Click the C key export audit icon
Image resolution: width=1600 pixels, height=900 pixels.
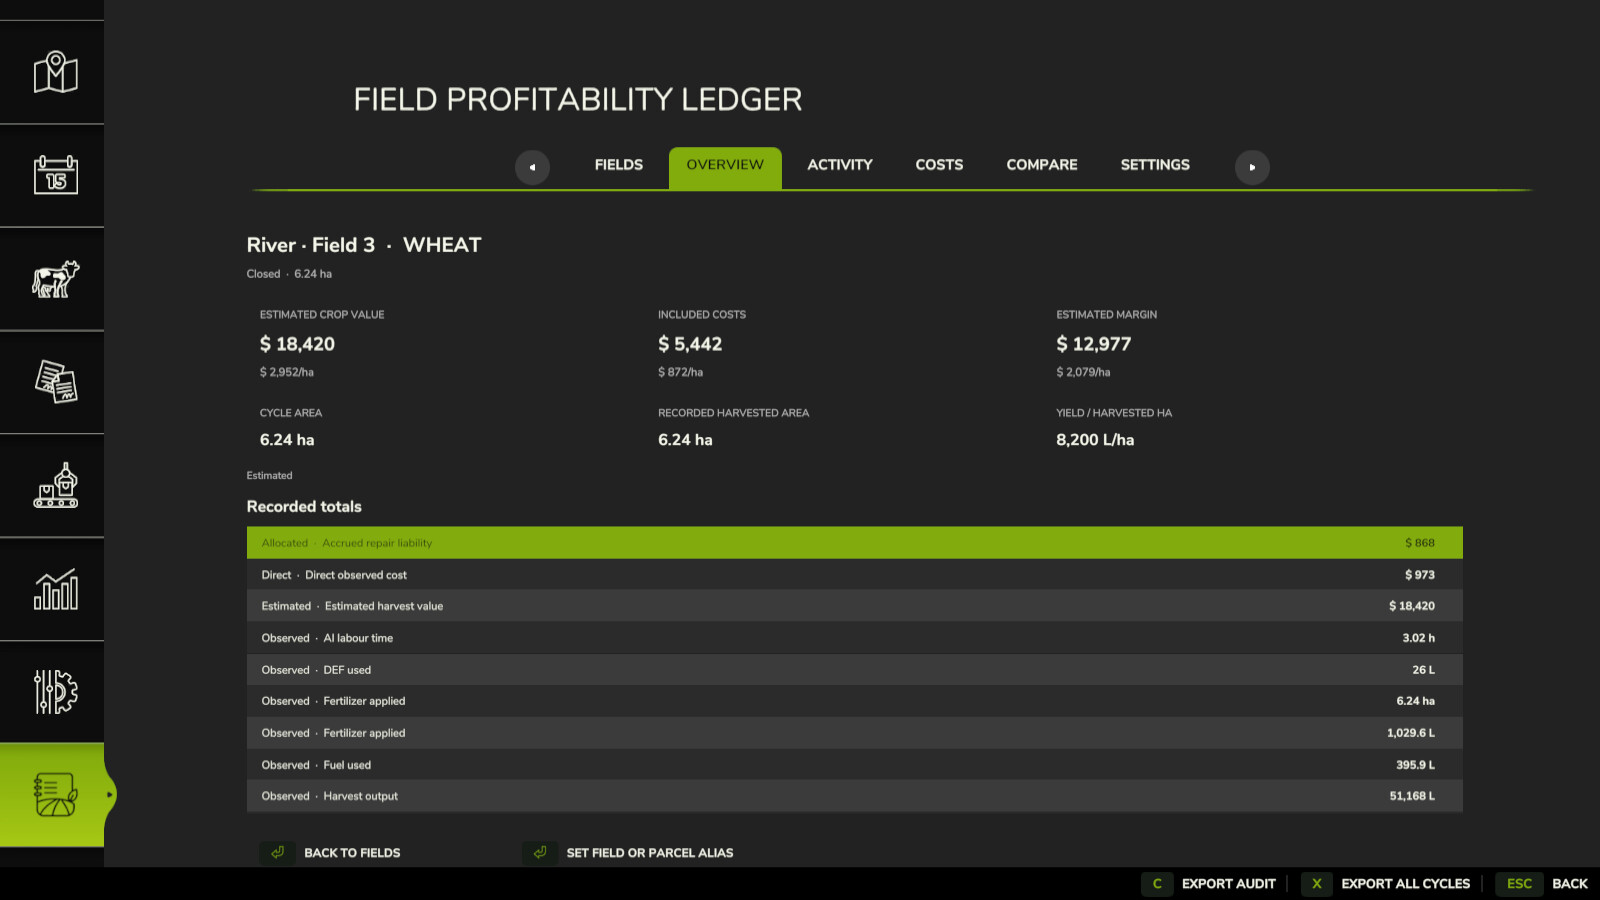click(1157, 884)
